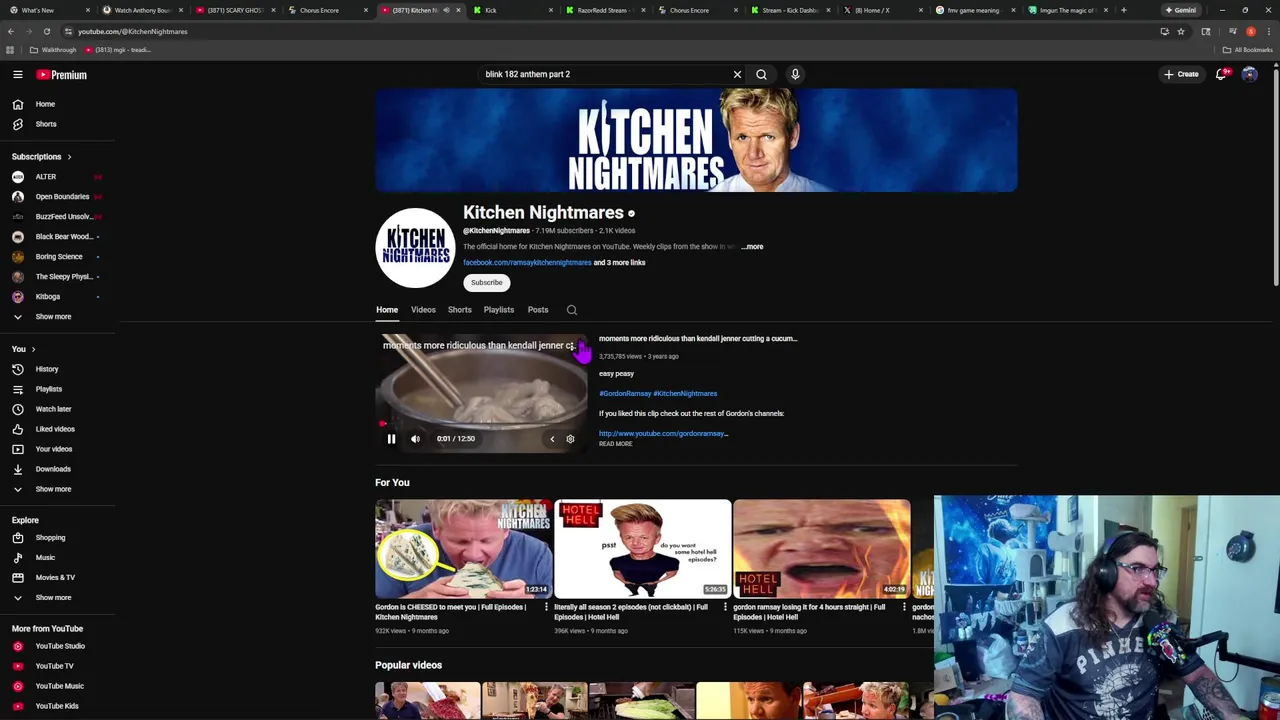The width and height of the screenshot is (1280, 720).
Task: Clear the search box with X
Action: (x=737, y=74)
